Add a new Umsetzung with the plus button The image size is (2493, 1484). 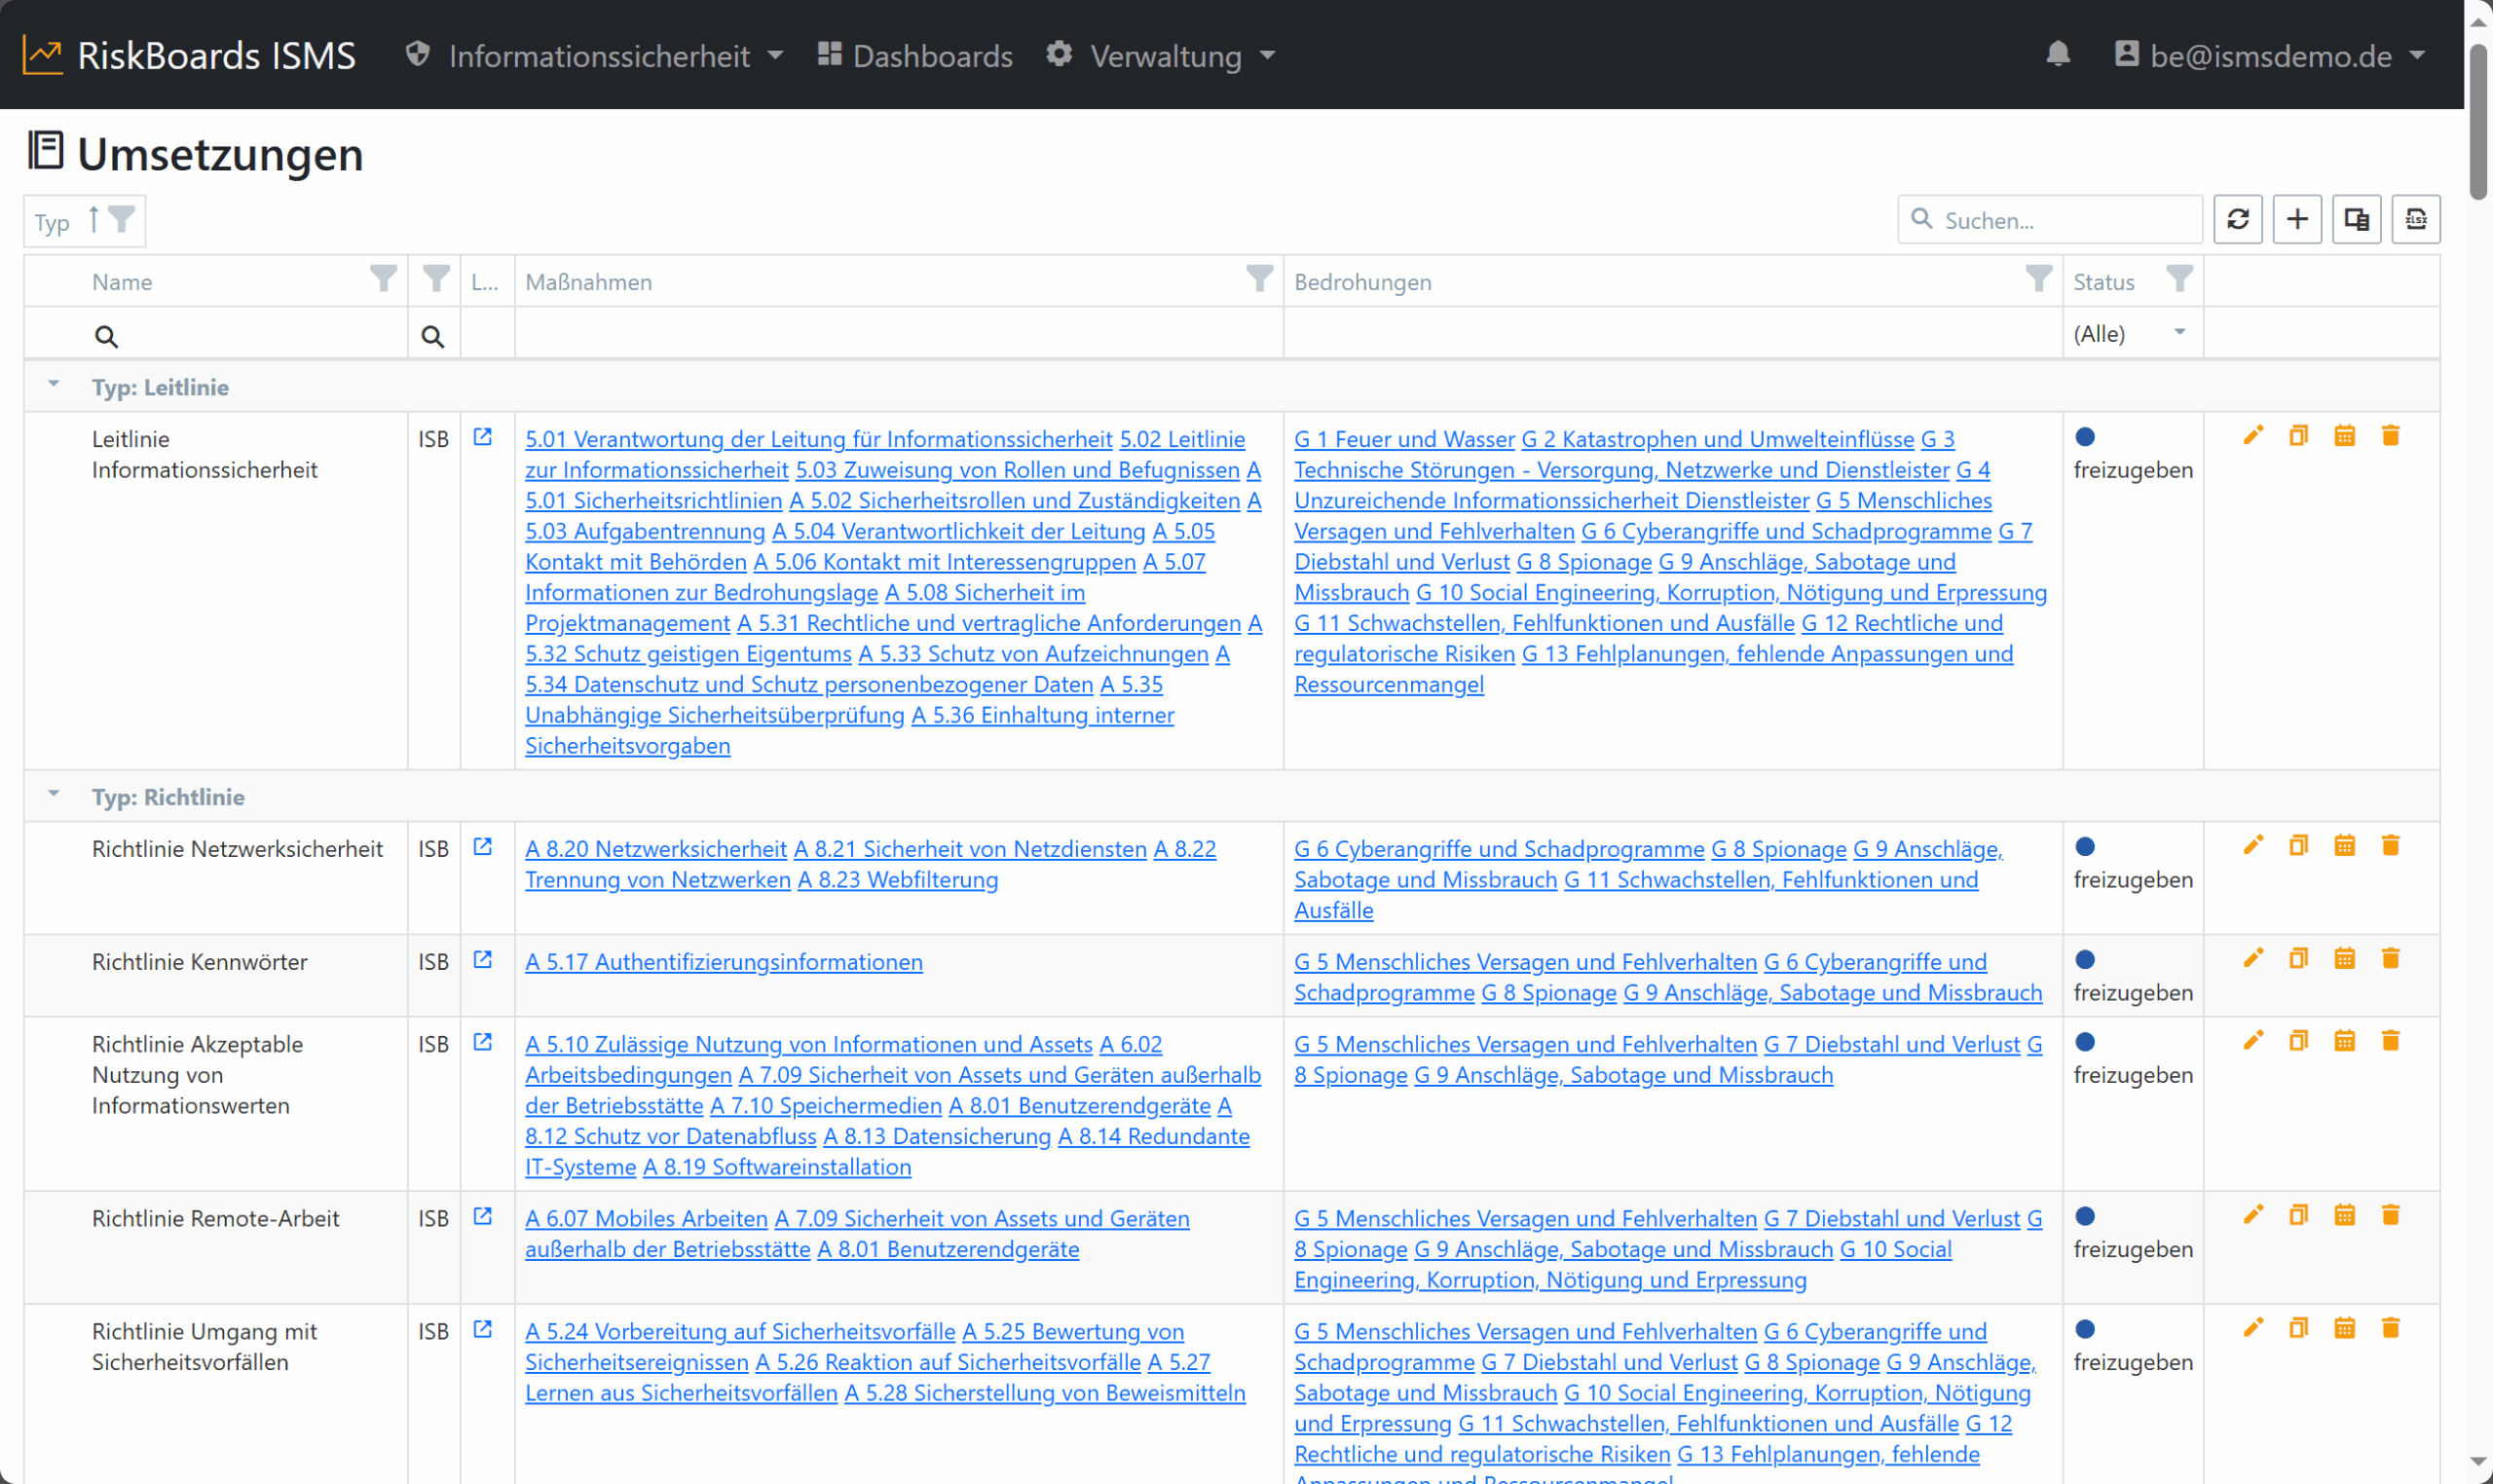pos(2296,219)
